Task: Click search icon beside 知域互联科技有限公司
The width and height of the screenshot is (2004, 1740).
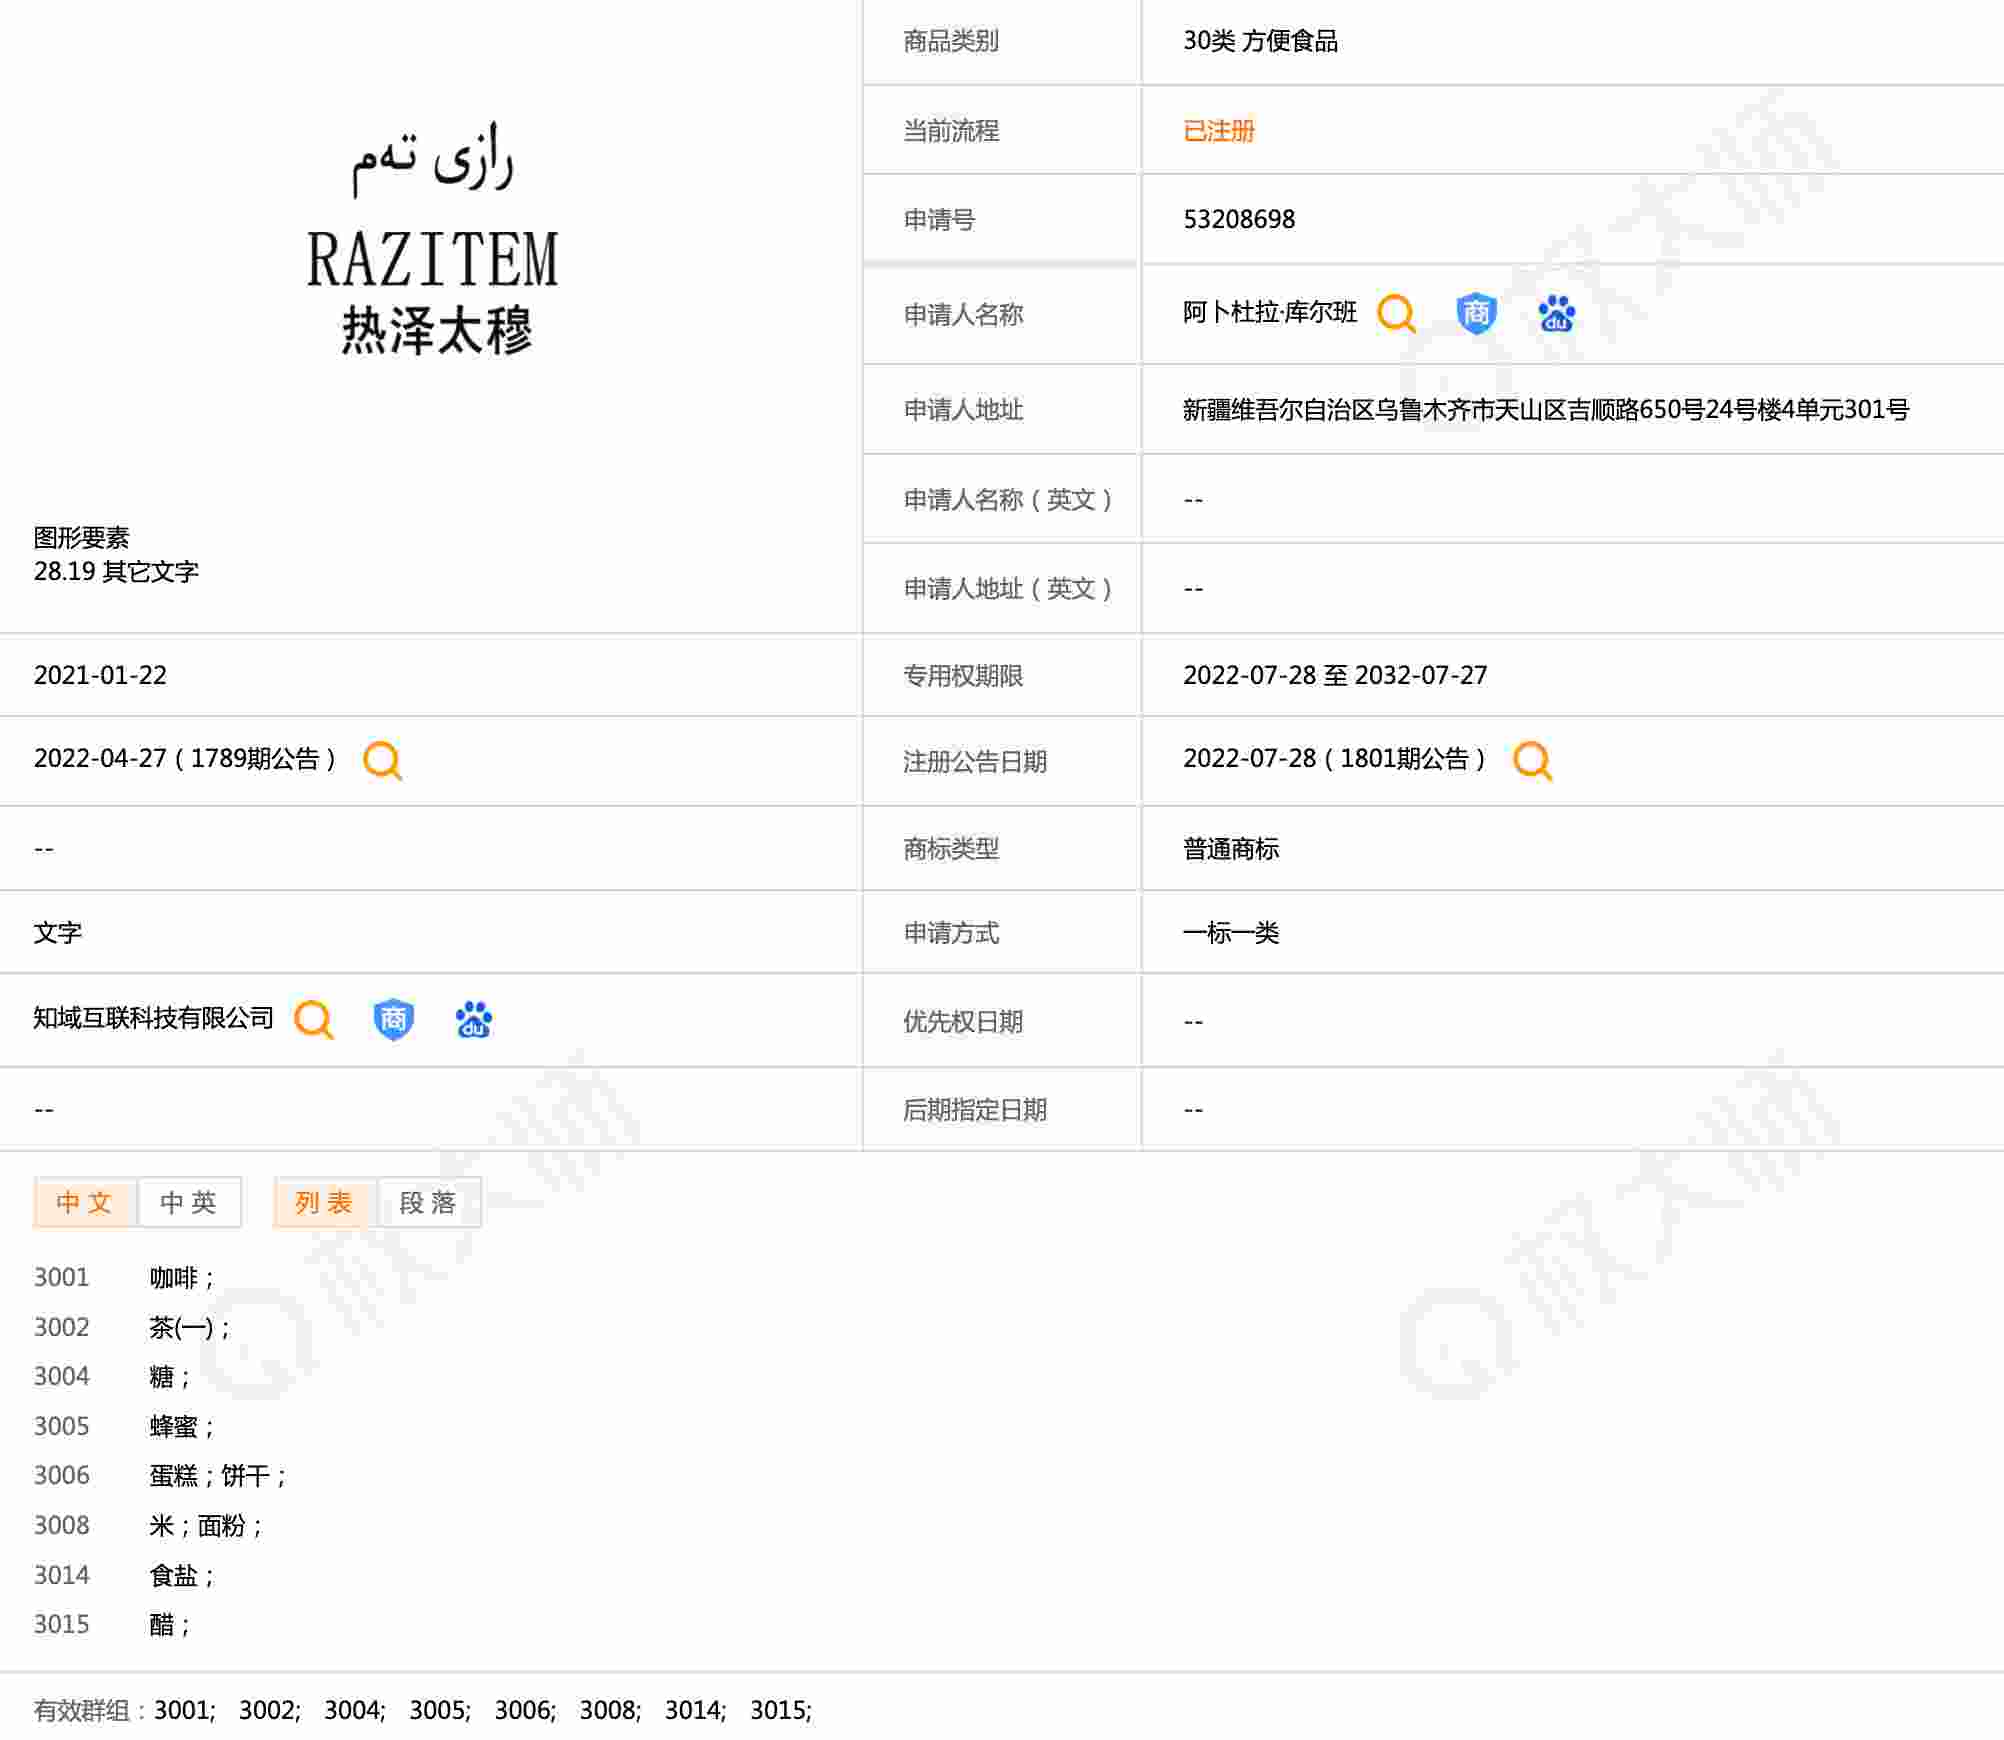Action: click(313, 1019)
